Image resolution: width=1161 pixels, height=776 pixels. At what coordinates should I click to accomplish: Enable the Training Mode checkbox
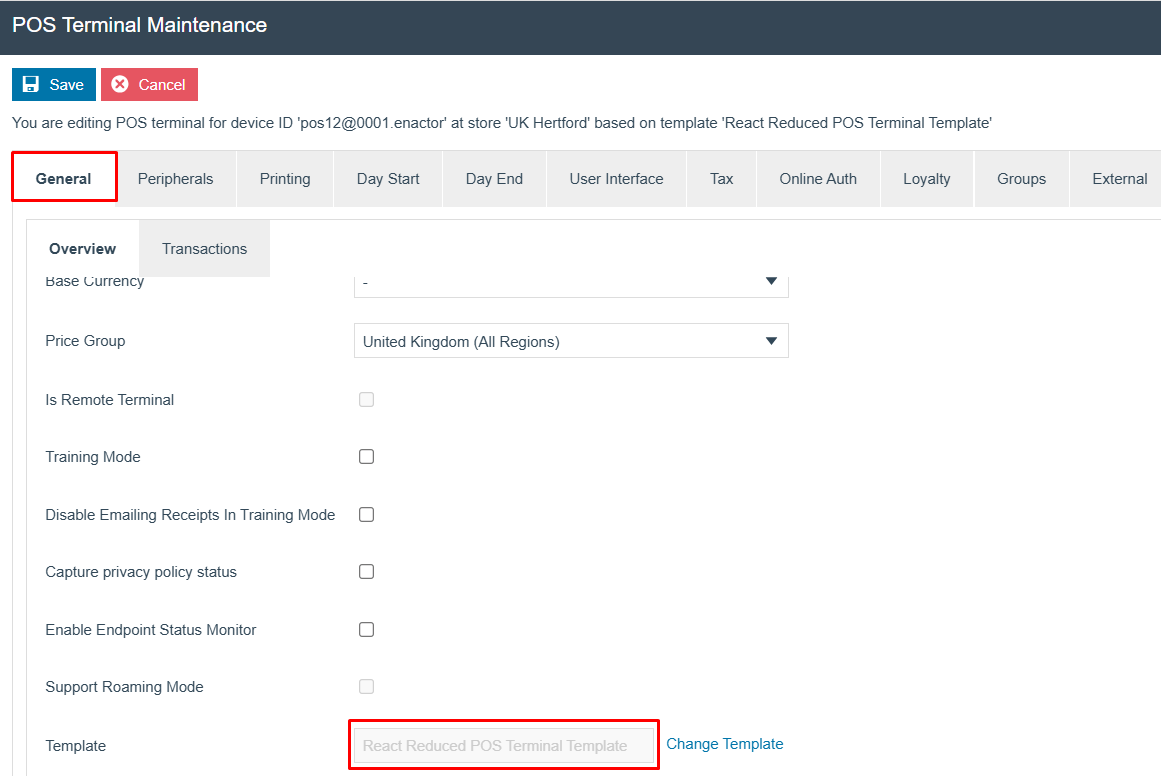[x=366, y=457]
